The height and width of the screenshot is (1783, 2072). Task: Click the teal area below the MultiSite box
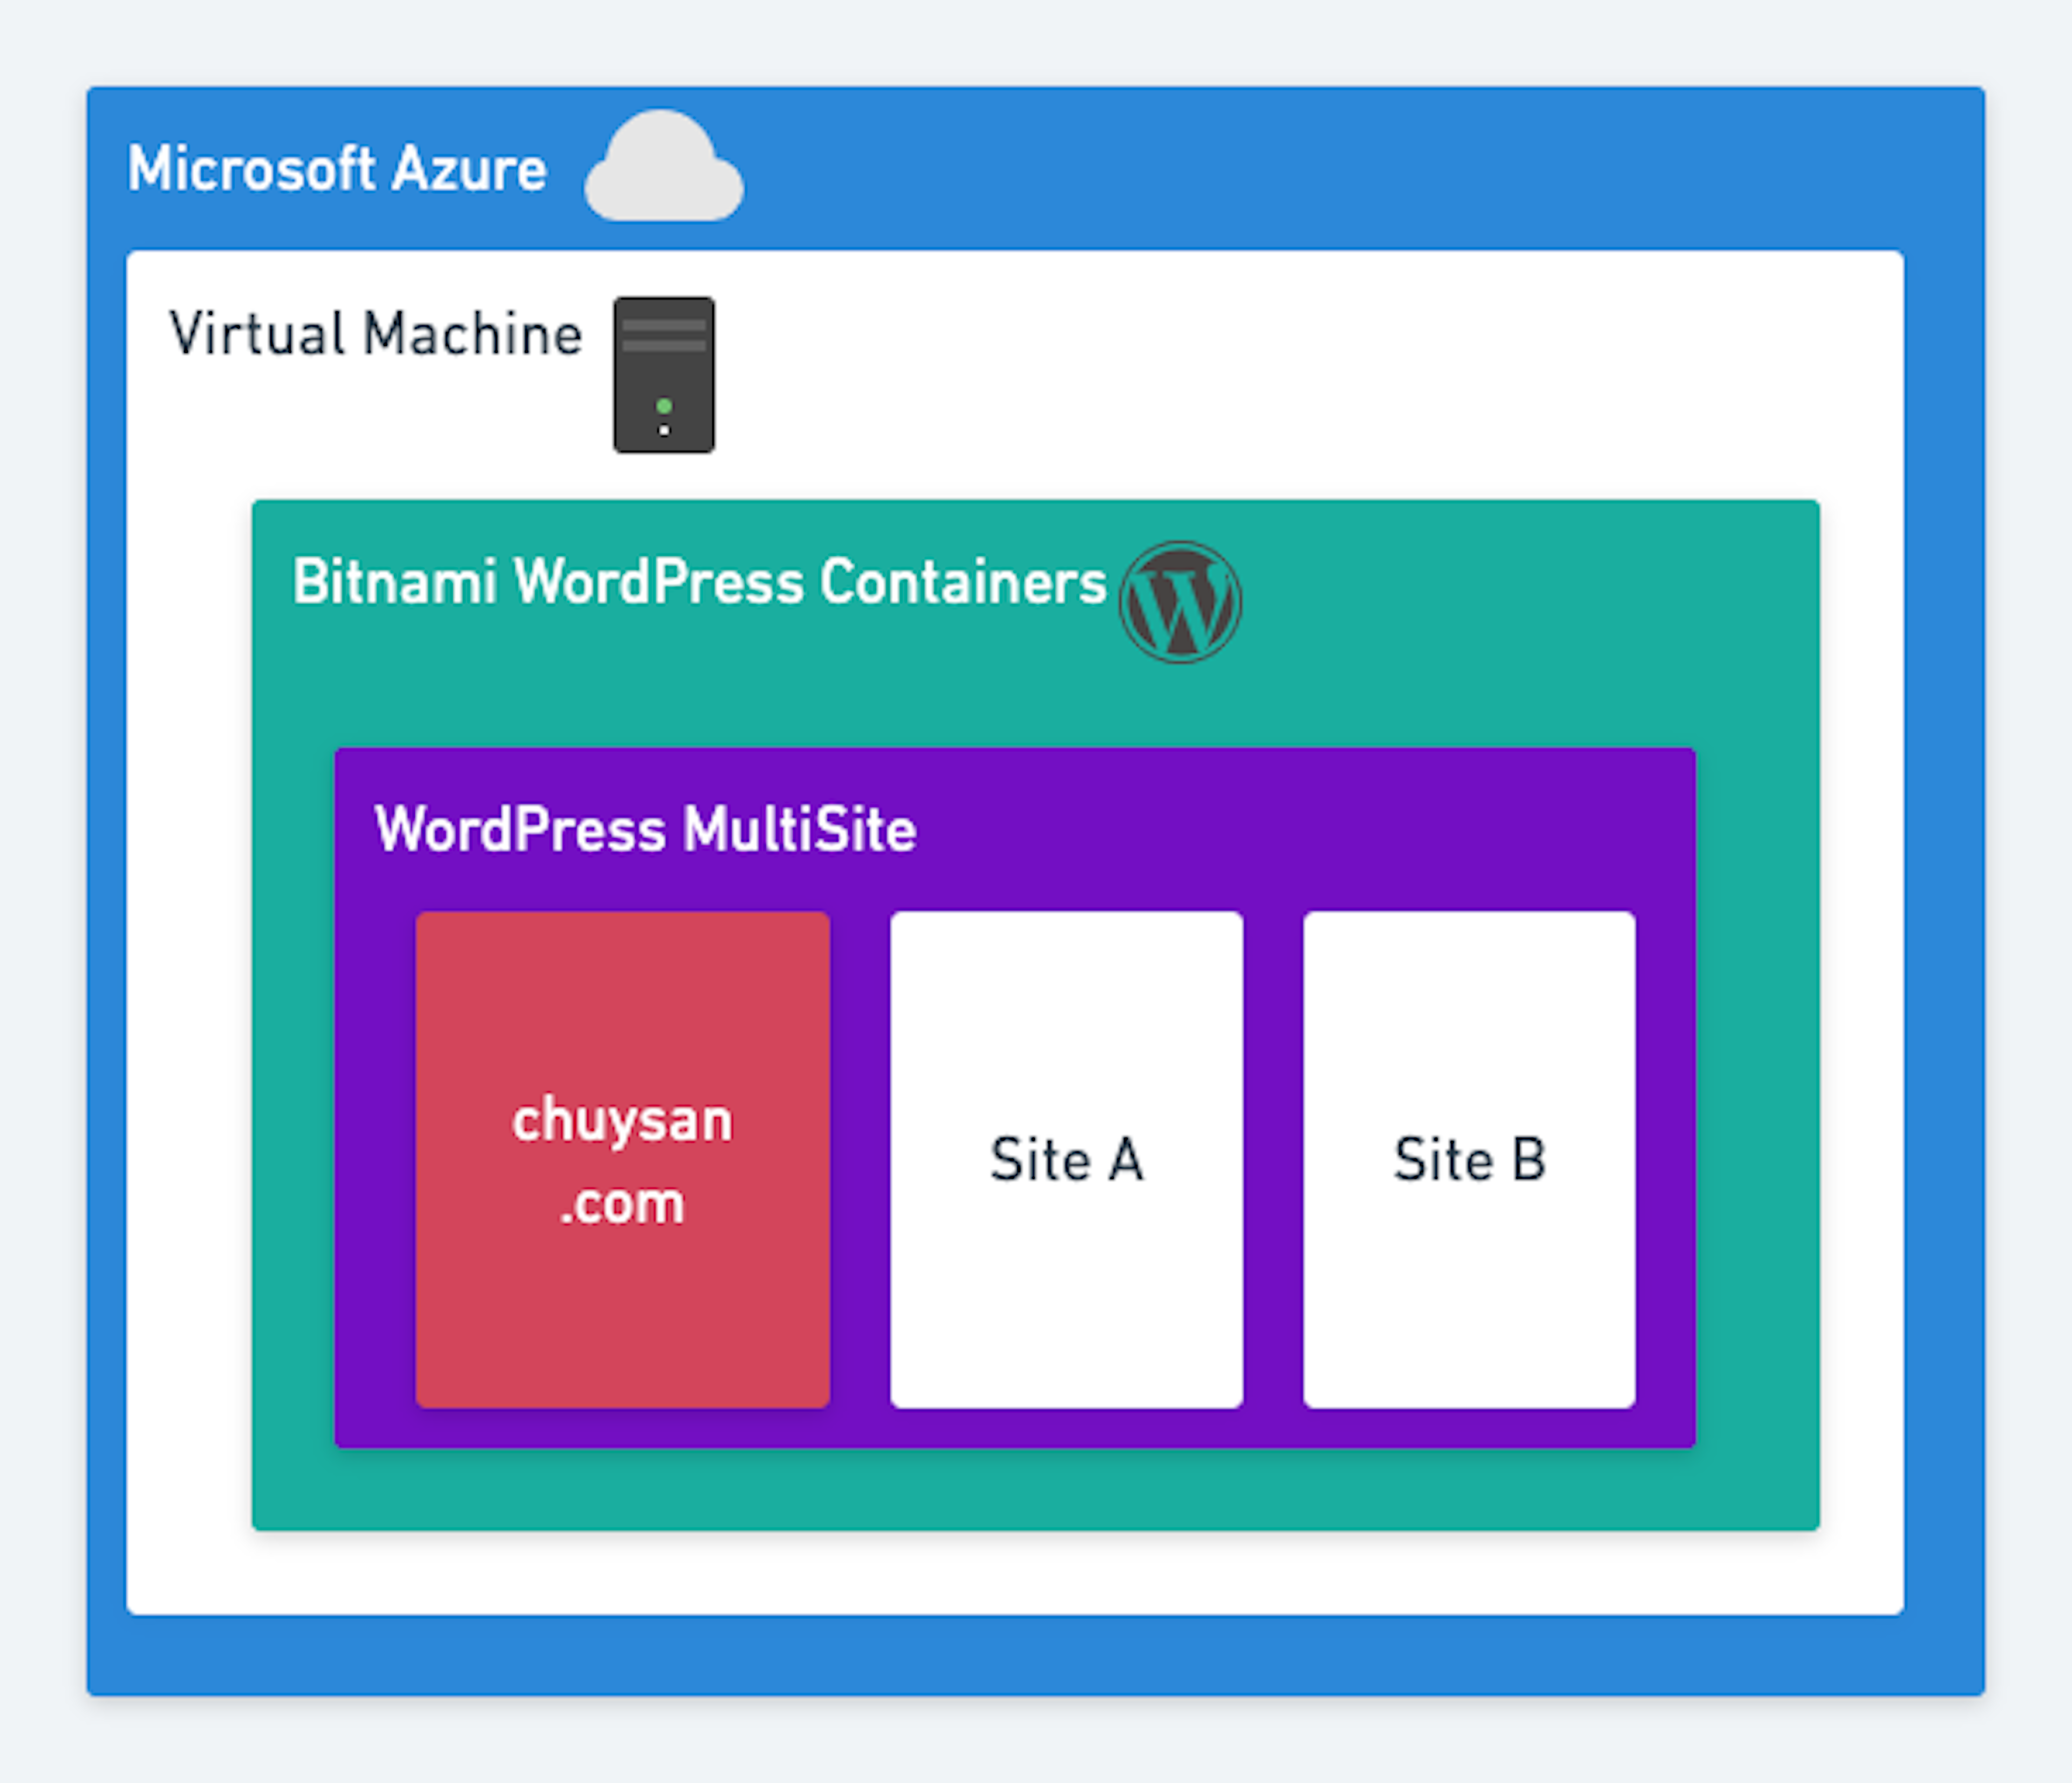1035,1488
